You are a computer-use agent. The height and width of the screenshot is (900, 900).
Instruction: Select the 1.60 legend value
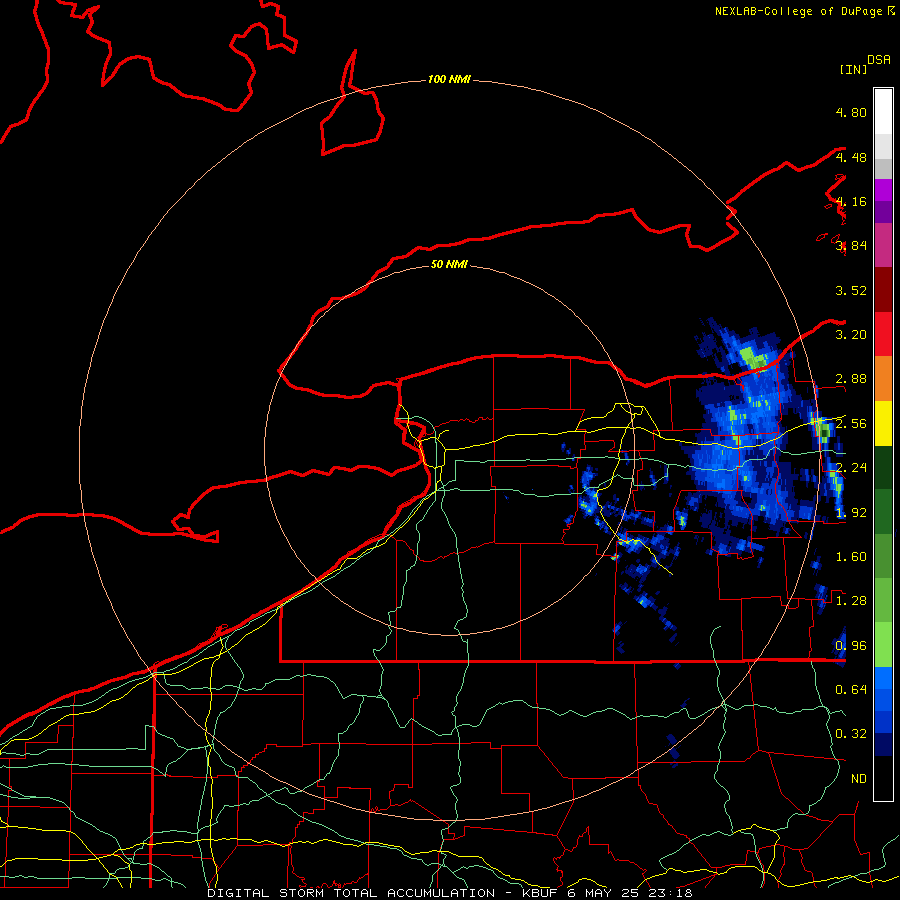(x=851, y=557)
